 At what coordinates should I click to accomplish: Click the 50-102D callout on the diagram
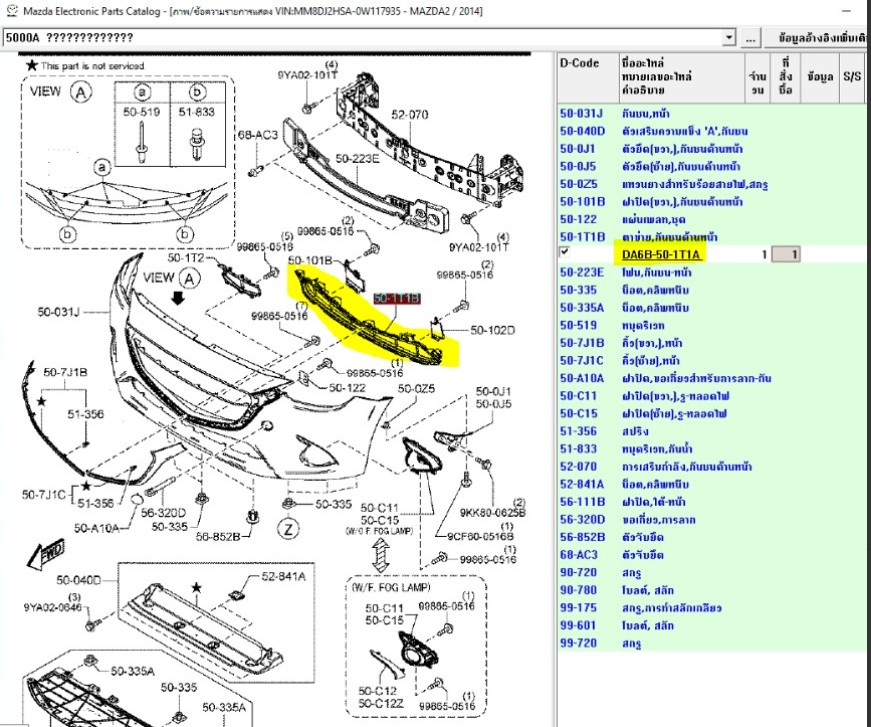[x=492, y=330]
